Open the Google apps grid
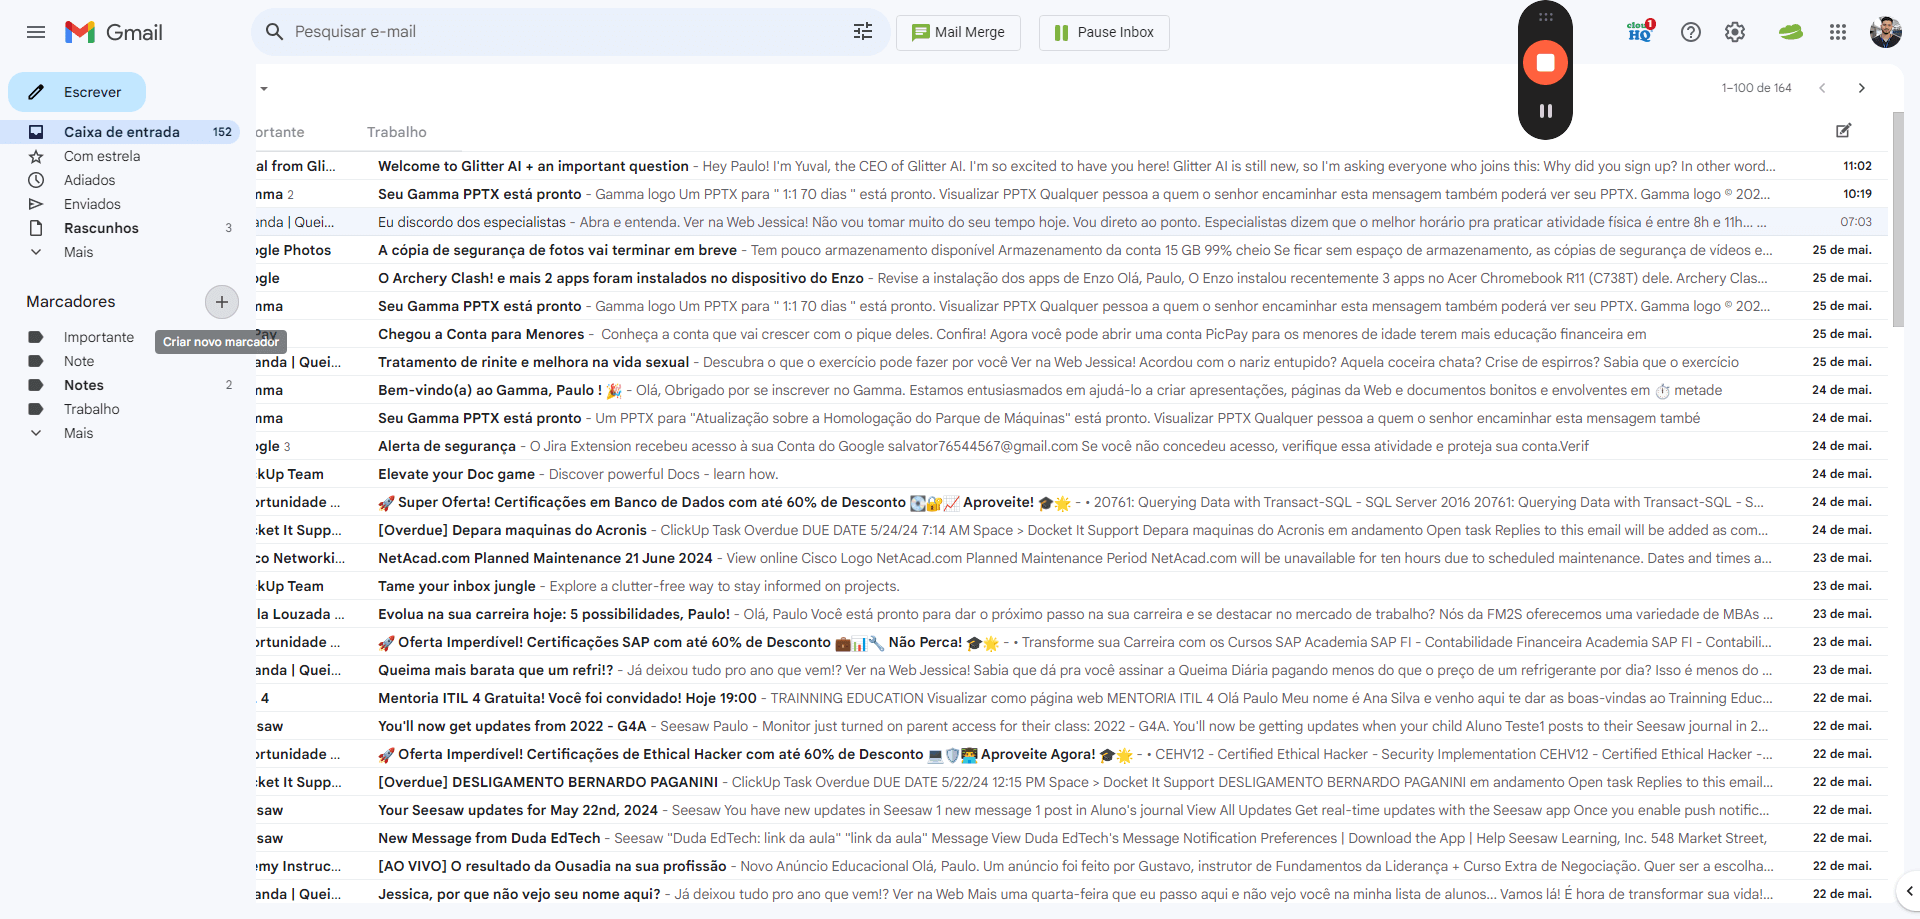 click(1838, 32)
